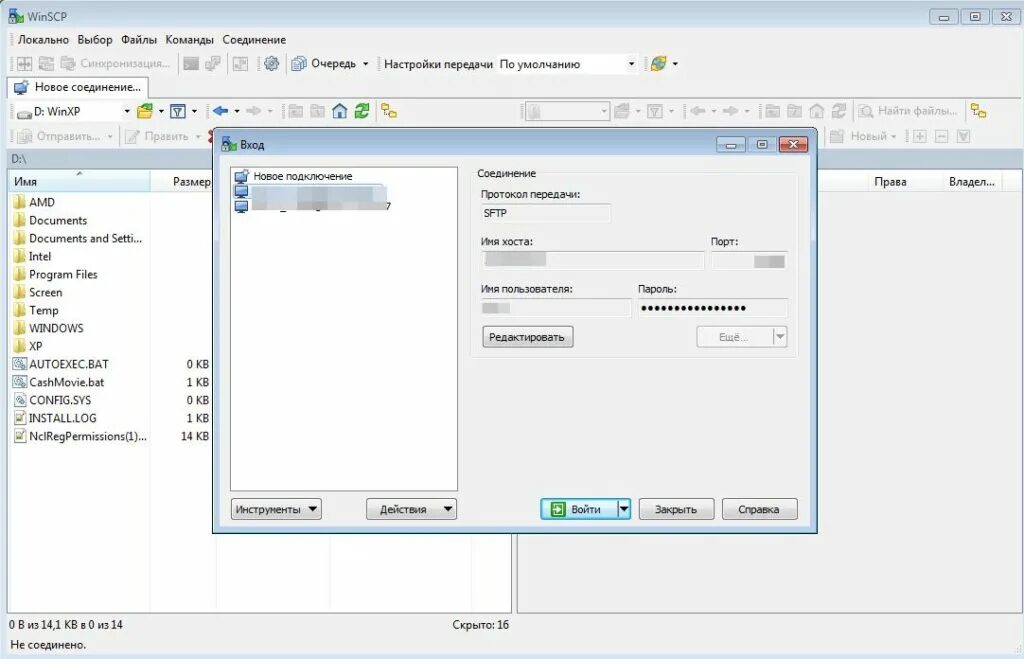Click the Имя хоста input field
Screen dimensions: 1024x659
pyautogui.click(x=592, y=260)
